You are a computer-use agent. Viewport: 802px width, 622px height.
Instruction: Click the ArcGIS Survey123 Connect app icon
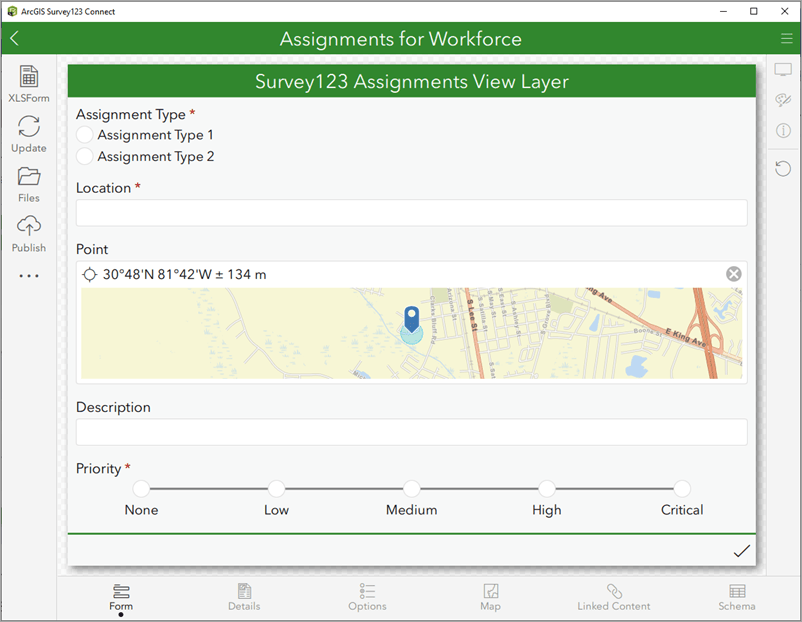click(x=12, y=11)
